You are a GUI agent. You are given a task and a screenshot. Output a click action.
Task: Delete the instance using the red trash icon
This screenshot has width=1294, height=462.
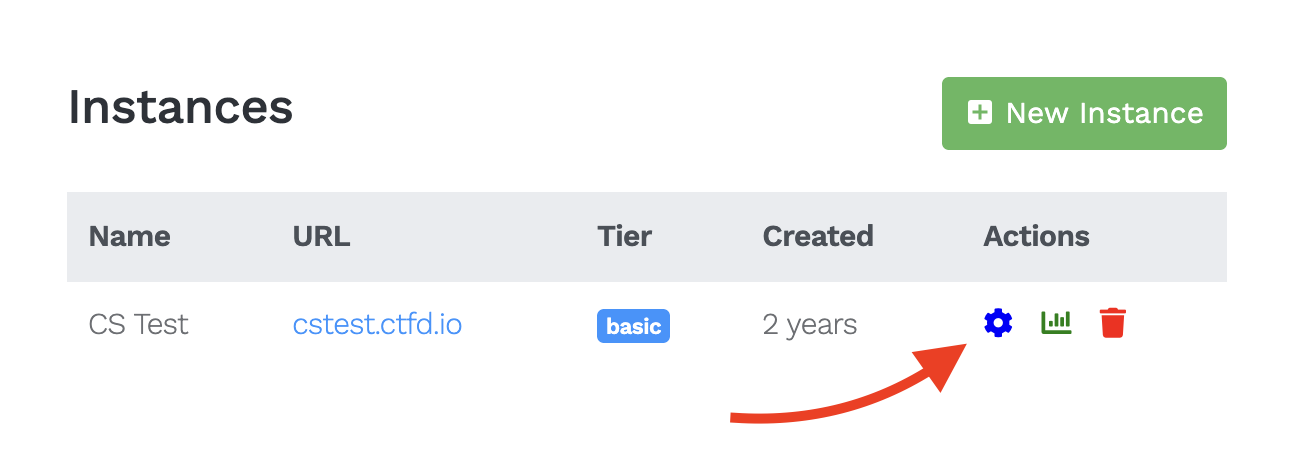click(x=1113, y=323)
